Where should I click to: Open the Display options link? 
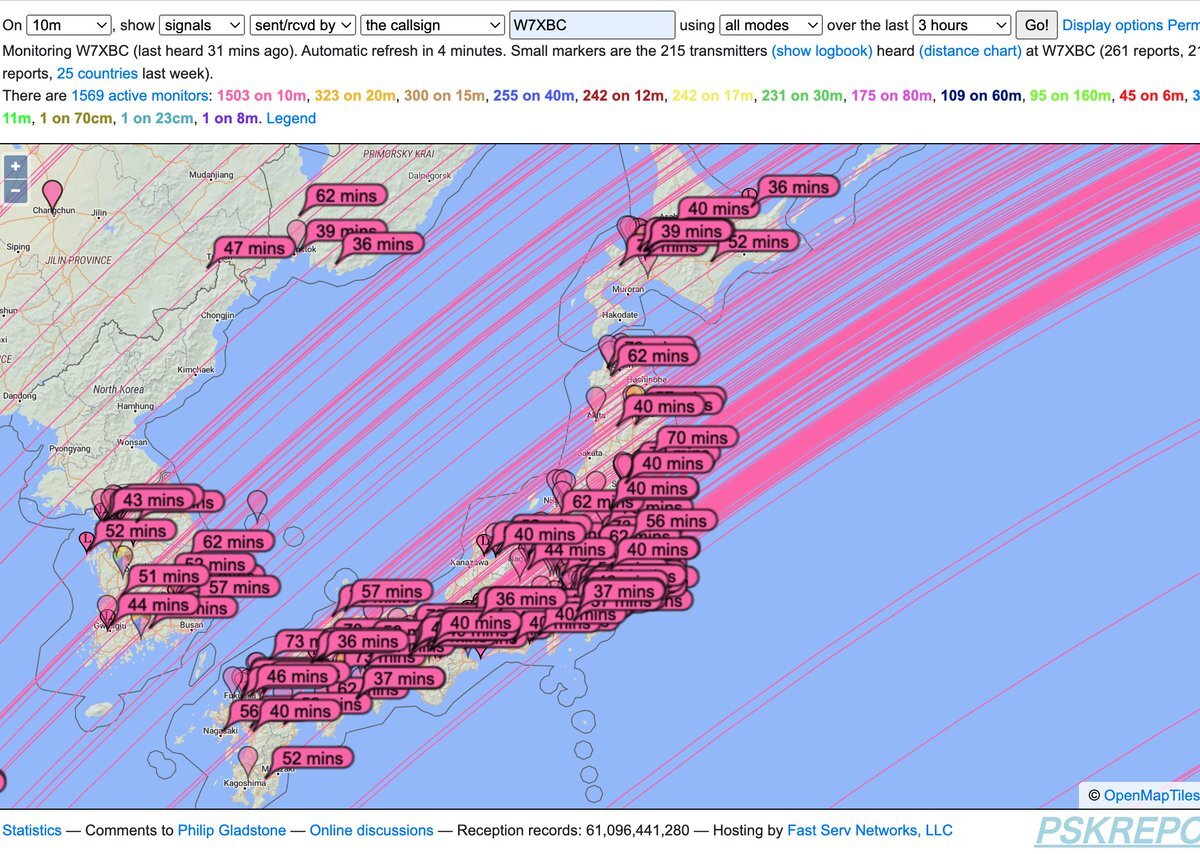pyautogui.click(x=1112, y=25)
